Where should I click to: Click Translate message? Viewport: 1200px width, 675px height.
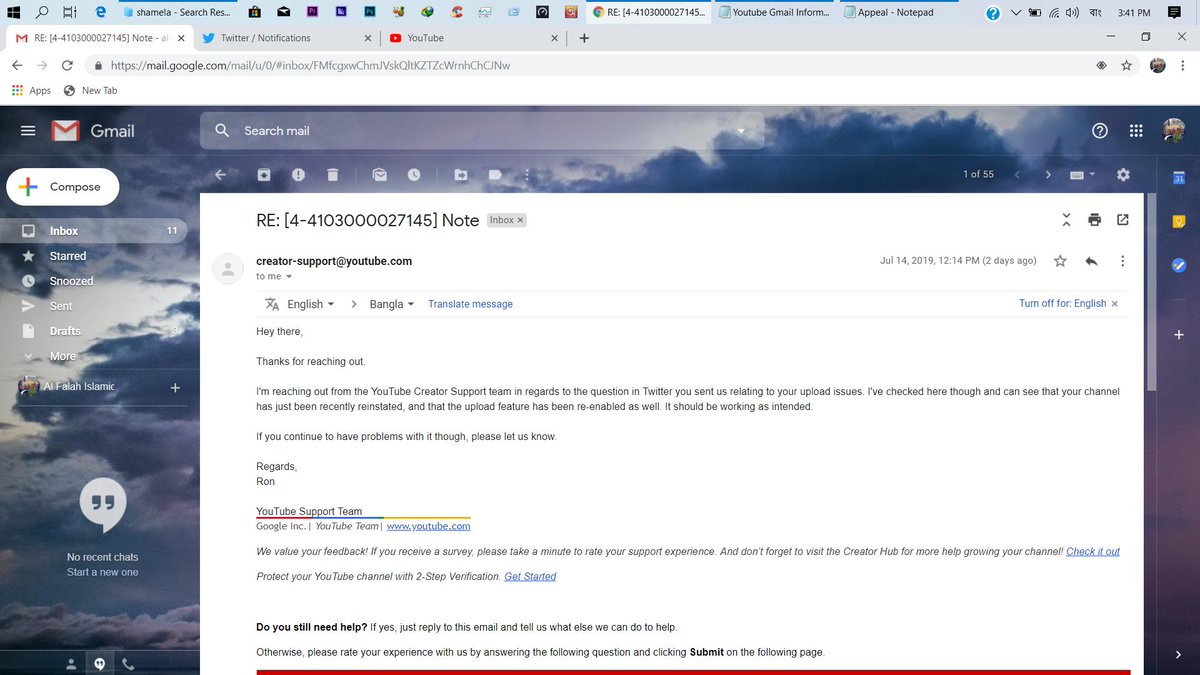tap(470, 304)
